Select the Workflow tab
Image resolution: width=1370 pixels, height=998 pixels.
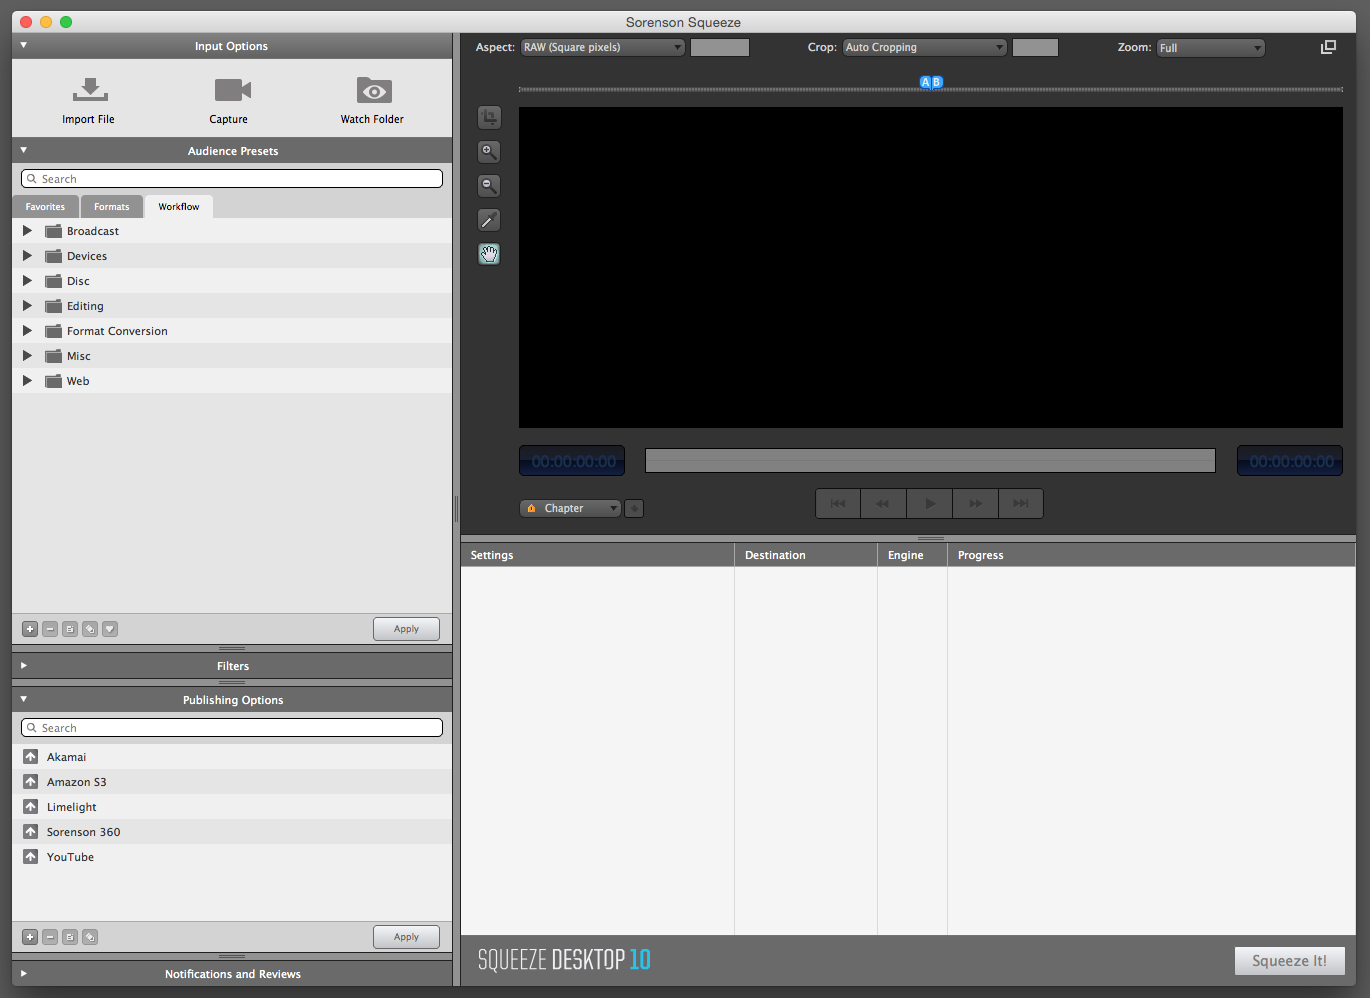pyautogui.click(x=179, y=207)
